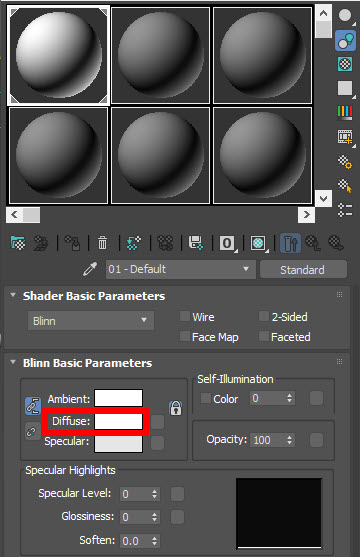Click the Glossiness map button
360x557 pixels.
(177, 517)
